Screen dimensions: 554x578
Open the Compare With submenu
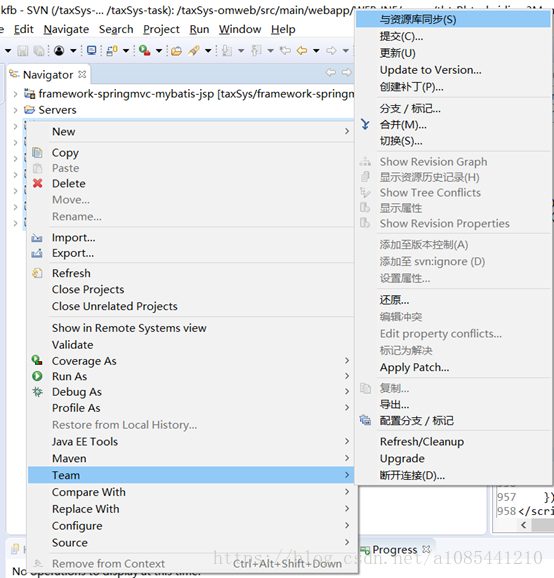point(191,492)
